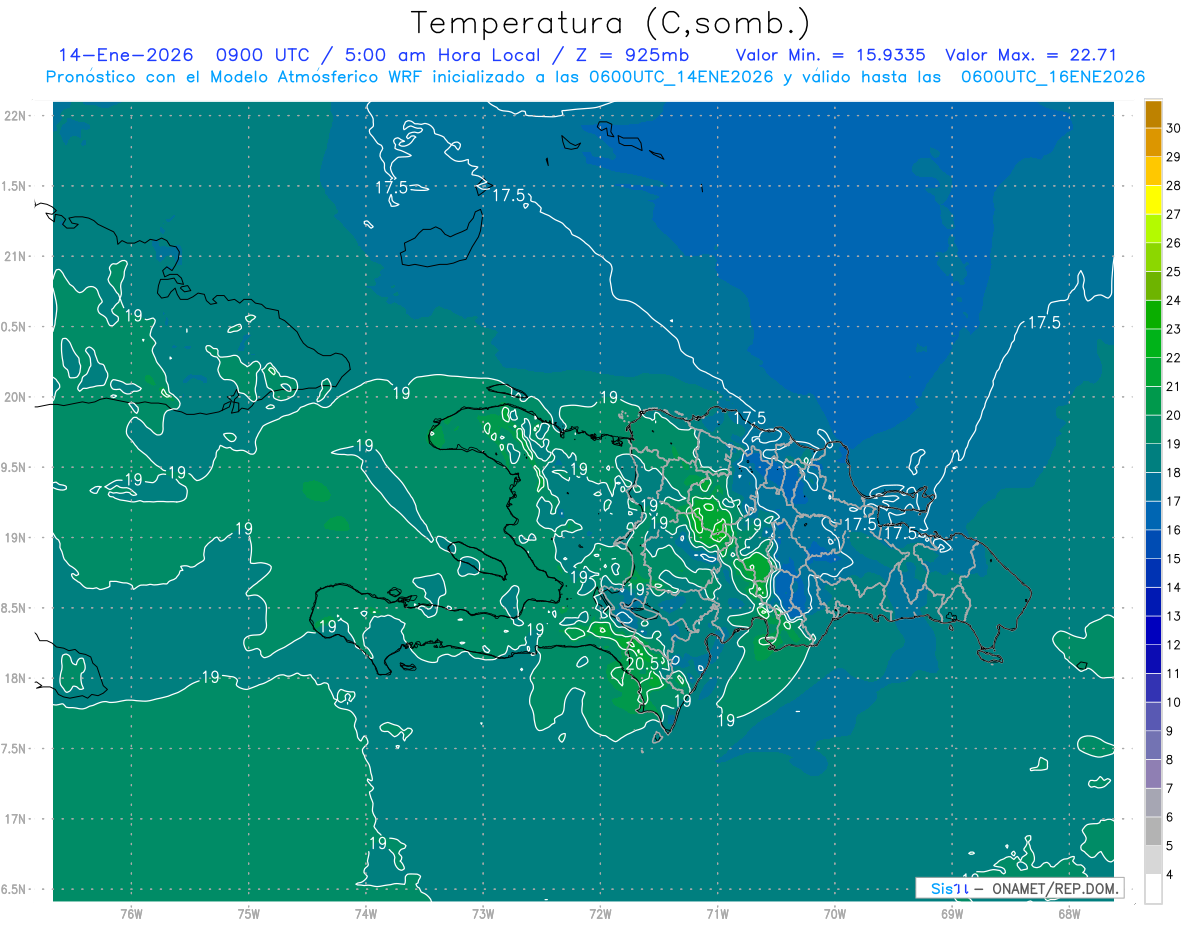Viewport: 1200px width, 927px height.
Task: Click the '75W' longitude axis label
Action: point(248,914)
